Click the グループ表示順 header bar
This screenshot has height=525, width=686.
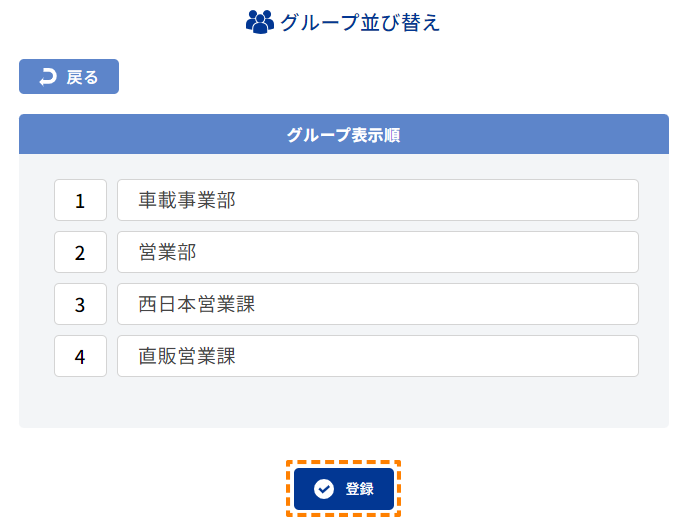pyautogui.click(x=344, y=134)
